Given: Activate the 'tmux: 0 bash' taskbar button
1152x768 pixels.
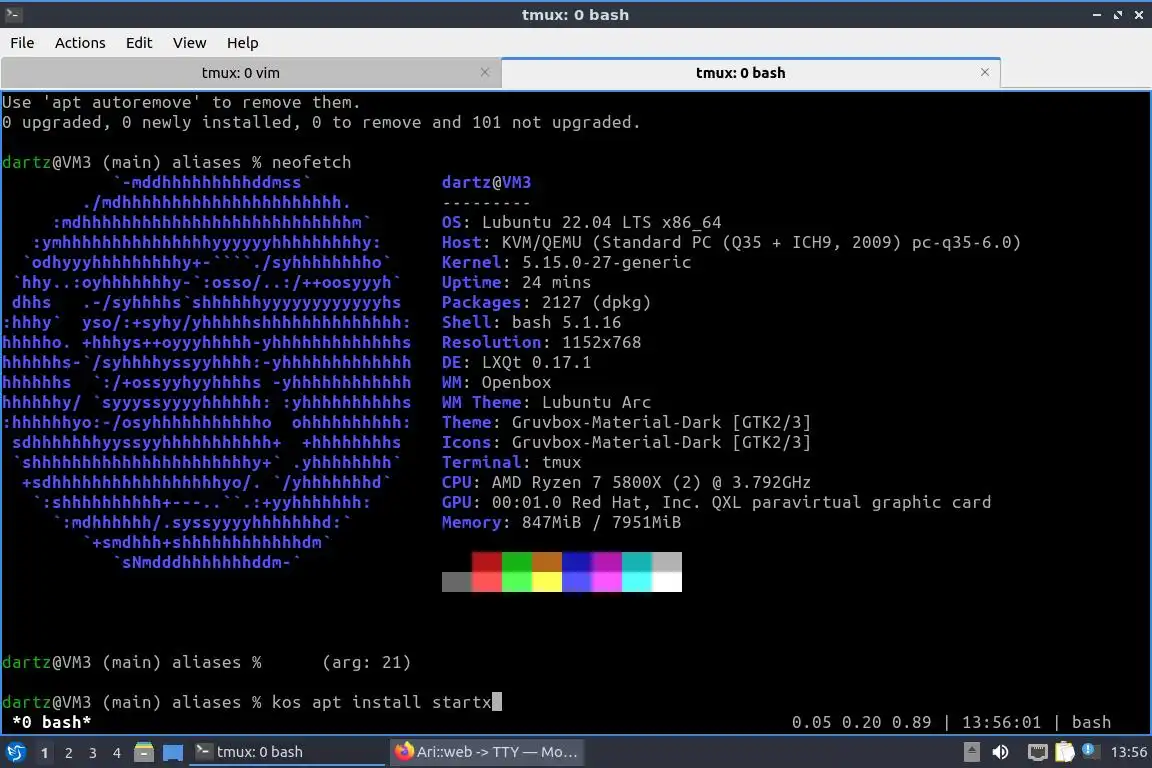Looking at the screenshot, I should 287,752.
